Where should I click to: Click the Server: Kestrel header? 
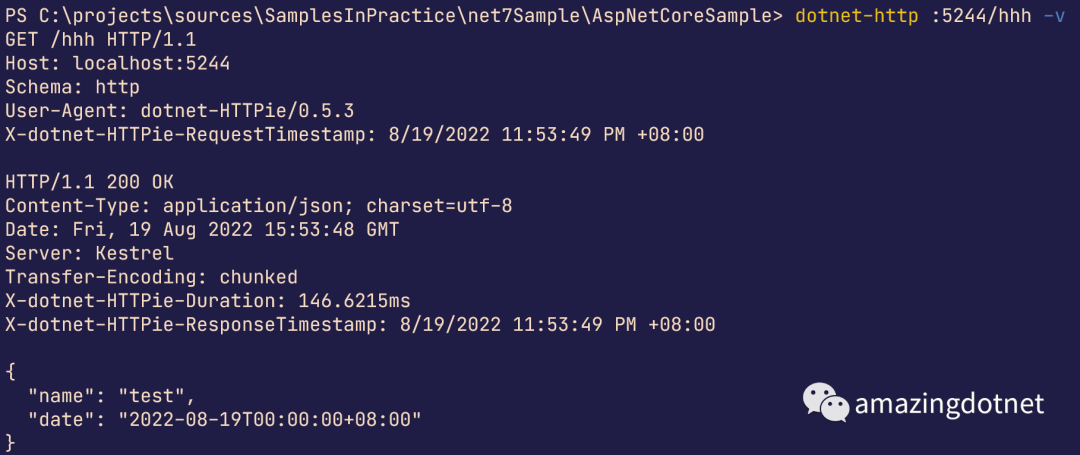(x=89, y=252)
